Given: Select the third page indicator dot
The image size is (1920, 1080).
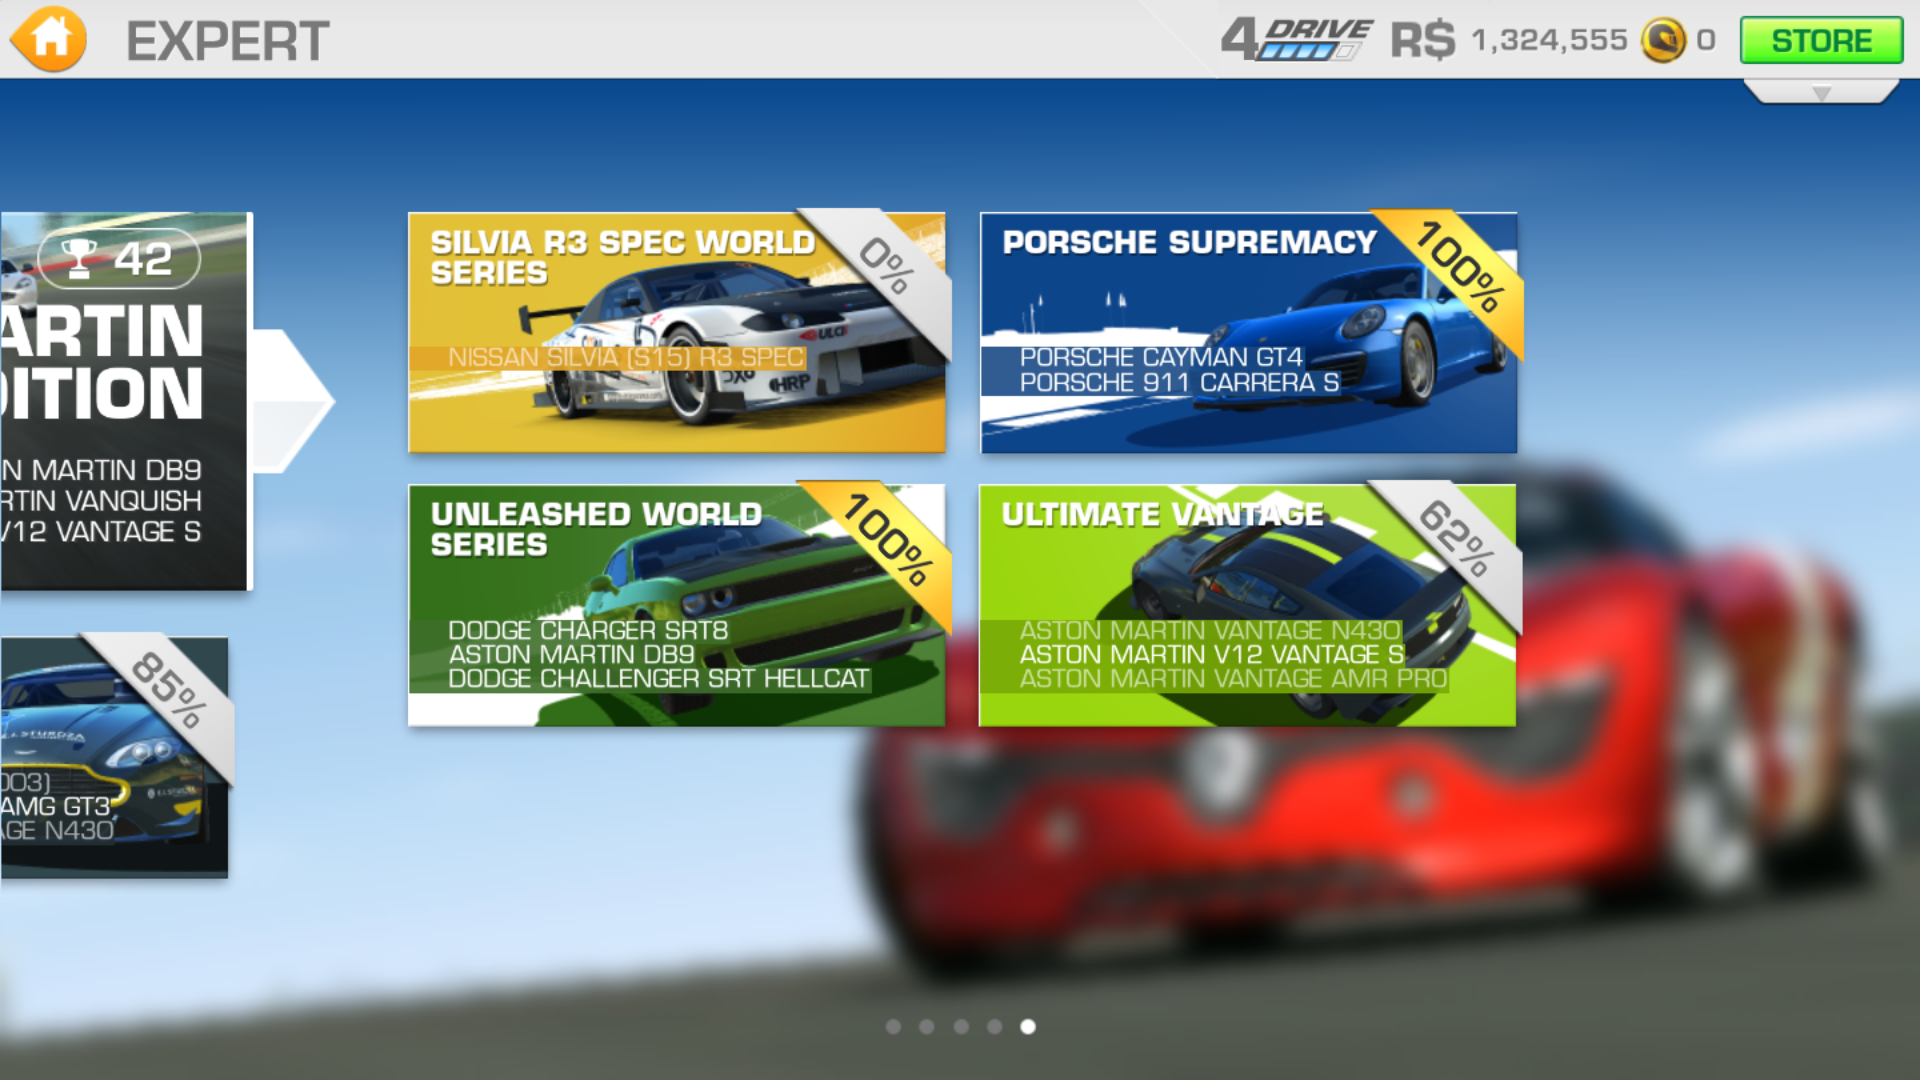Looking at the screenshot, I should 961,1027.
